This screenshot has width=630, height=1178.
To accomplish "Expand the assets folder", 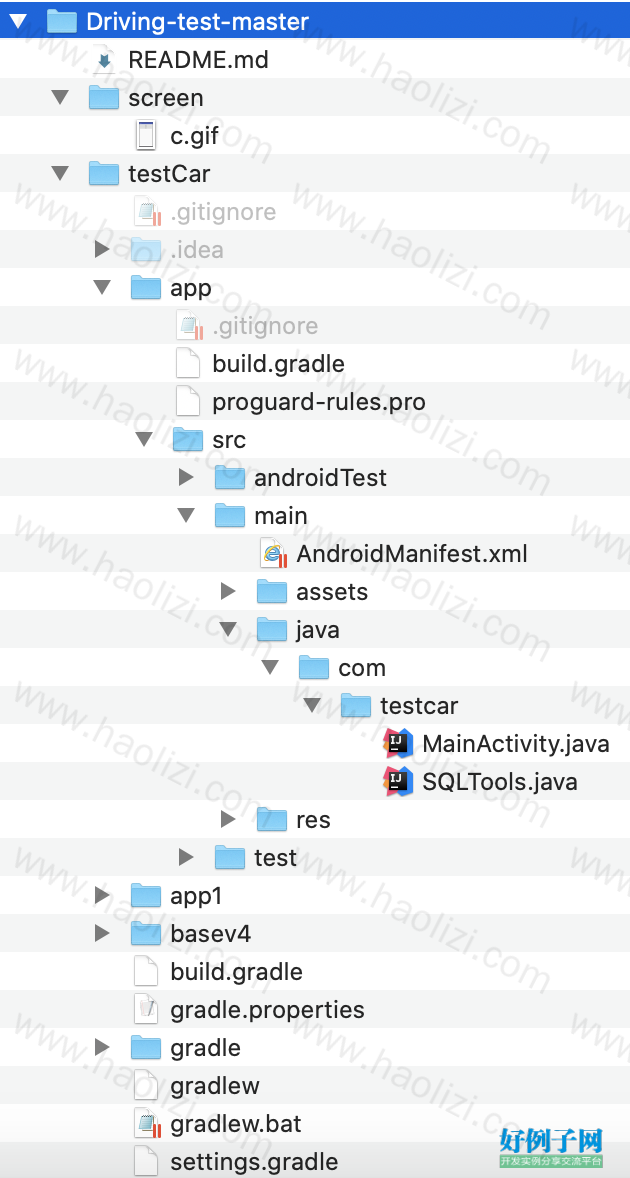I will (228, 591).
